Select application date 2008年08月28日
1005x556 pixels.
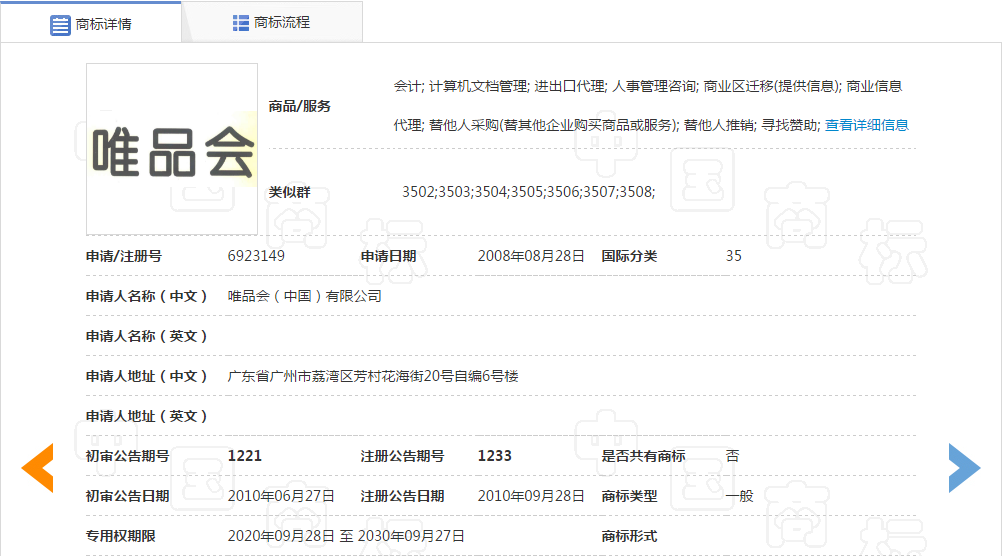pos(531,256)
